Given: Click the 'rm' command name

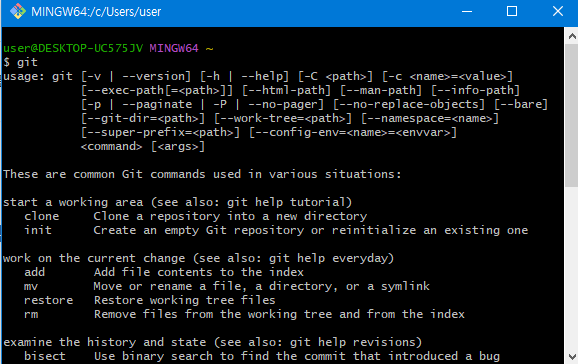Looking at the screenshot, I should (31, 315).
